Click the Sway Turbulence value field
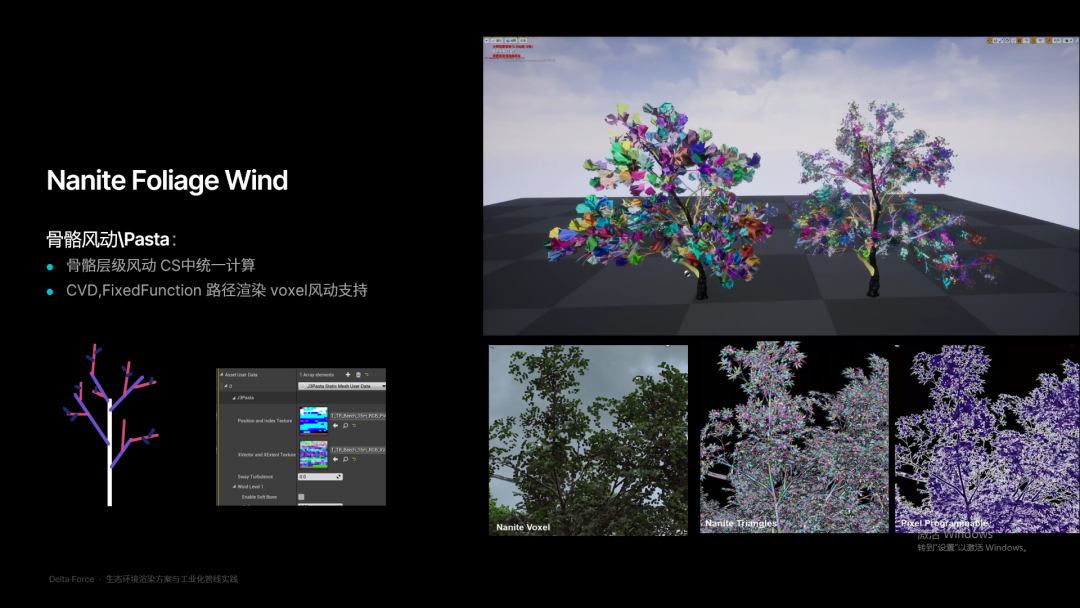This screenshot has height=608, width=1080. click(320, 476)
